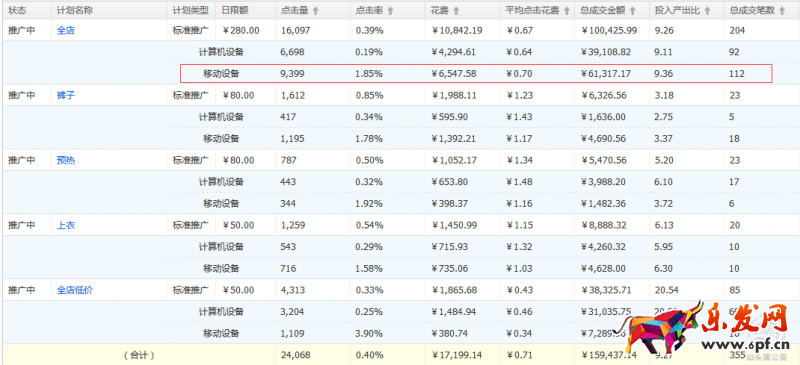Select the highlighted 移动设备 row under 全店
Image resolution: width=800 pixels, height=365 pixels.
476,74
